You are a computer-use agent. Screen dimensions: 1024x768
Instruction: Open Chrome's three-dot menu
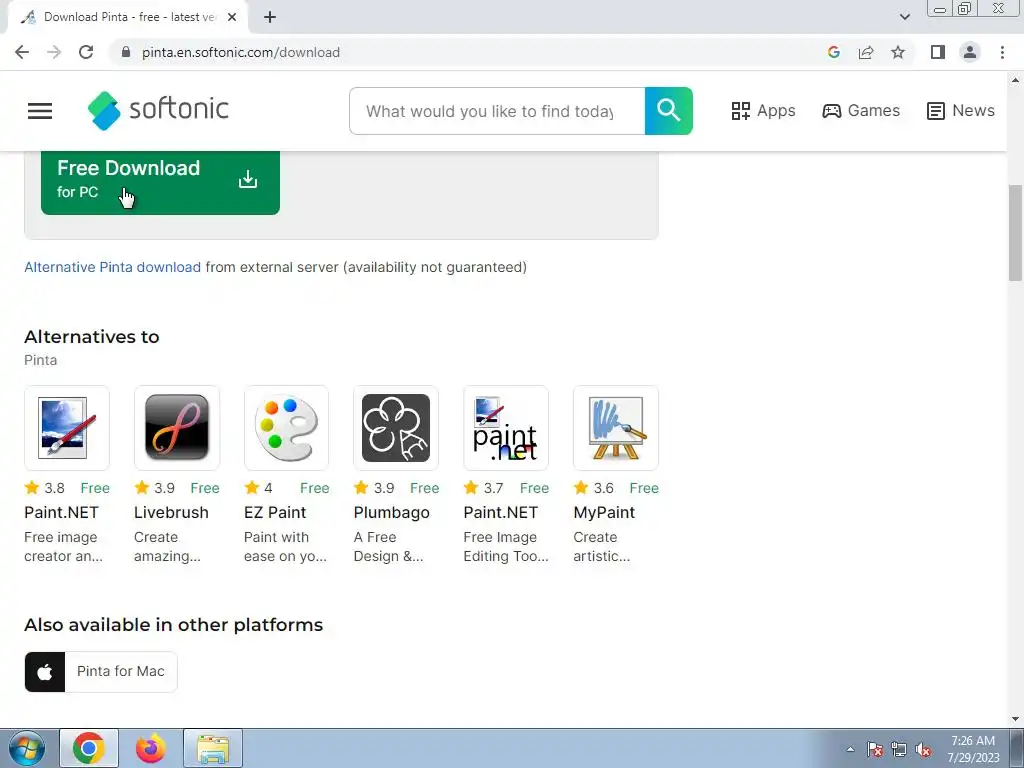pos(1002,52)
